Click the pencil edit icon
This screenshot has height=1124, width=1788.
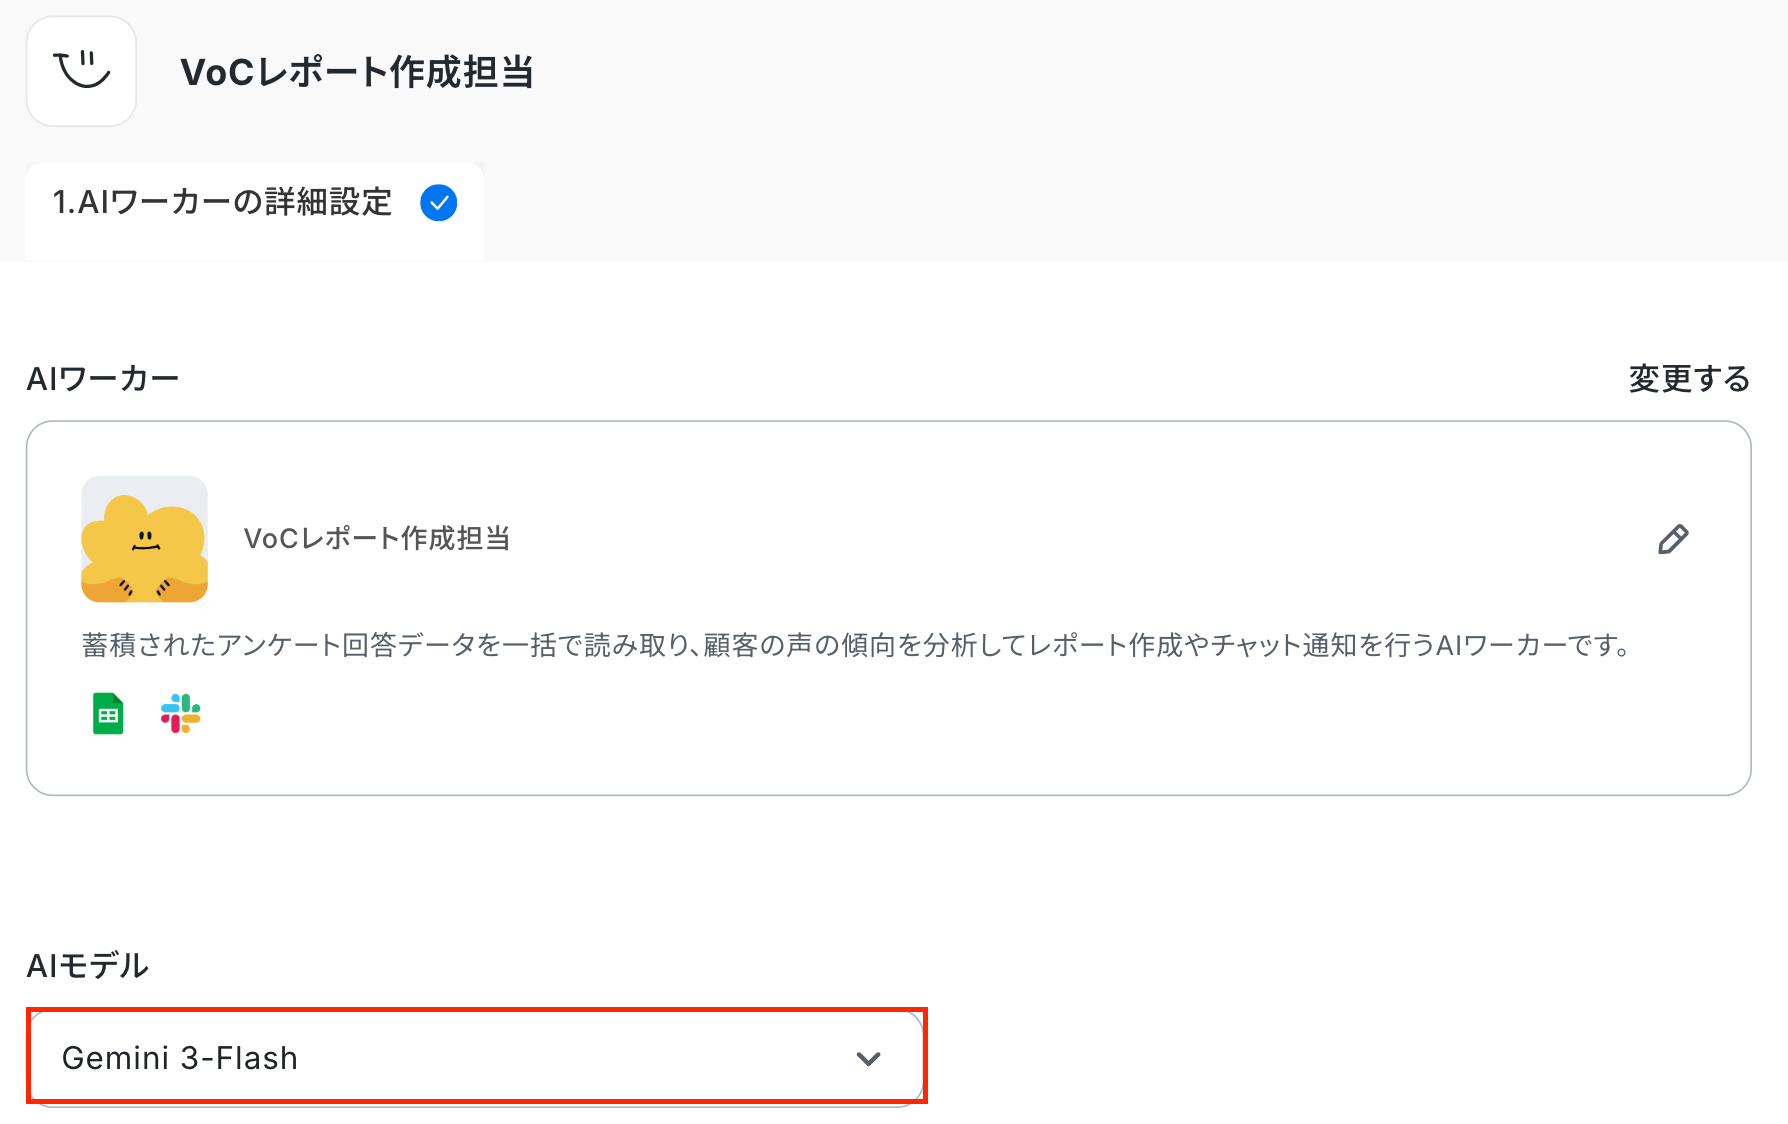pos(1673,539)
